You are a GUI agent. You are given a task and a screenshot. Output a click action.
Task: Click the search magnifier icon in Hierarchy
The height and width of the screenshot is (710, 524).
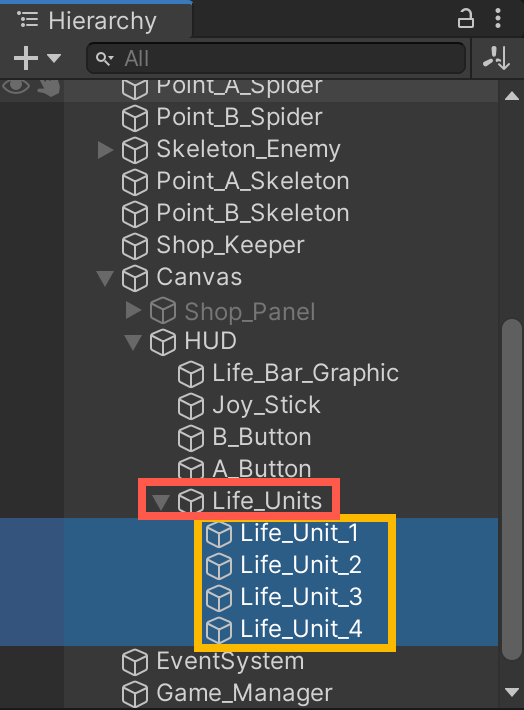click(x=104, y=58)
